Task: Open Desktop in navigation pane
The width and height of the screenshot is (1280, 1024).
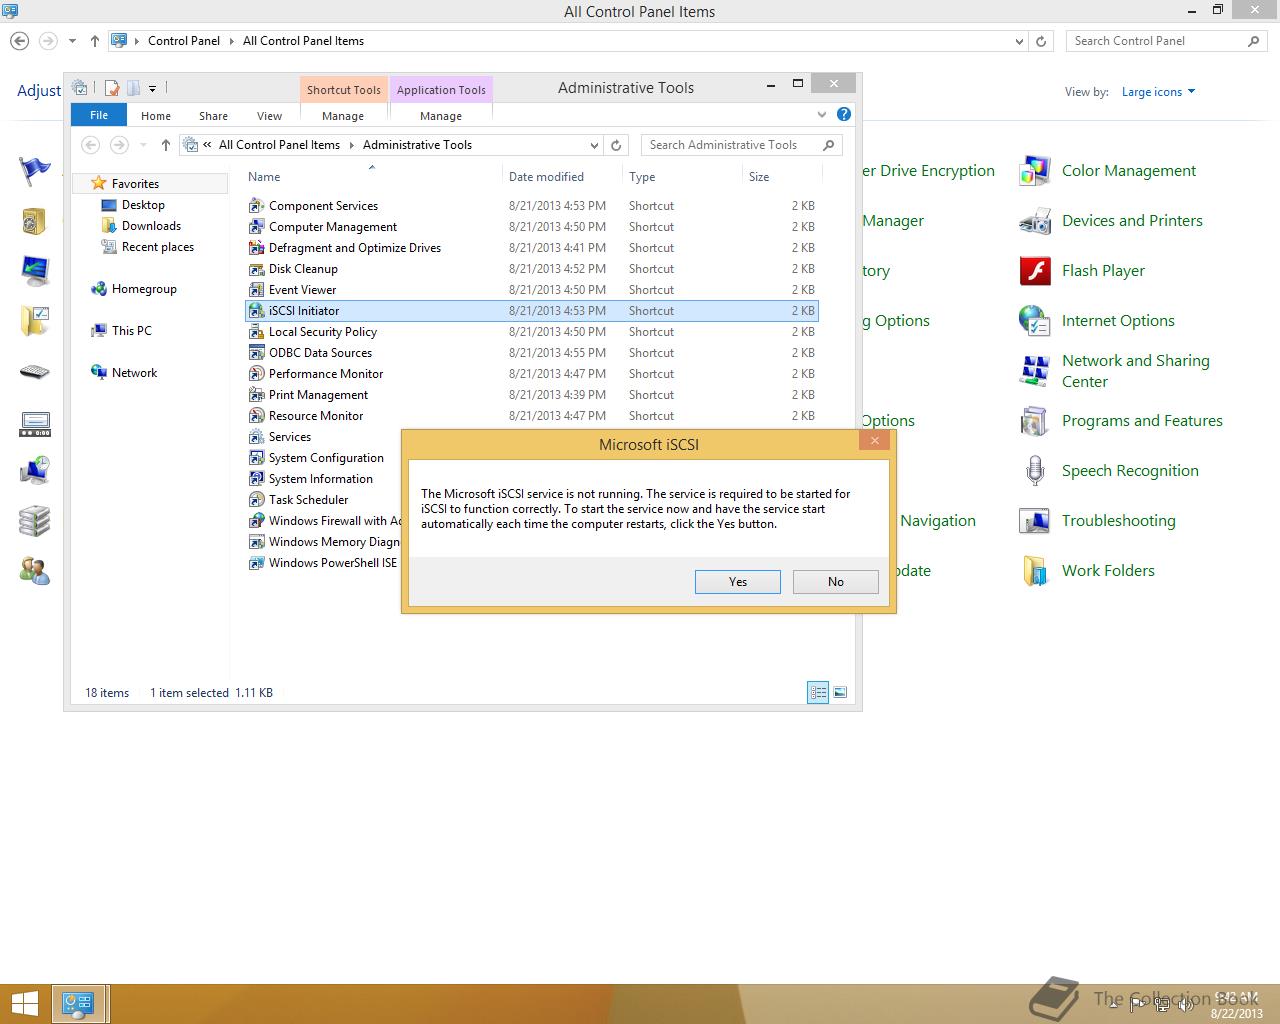Action: coord(143,205)
